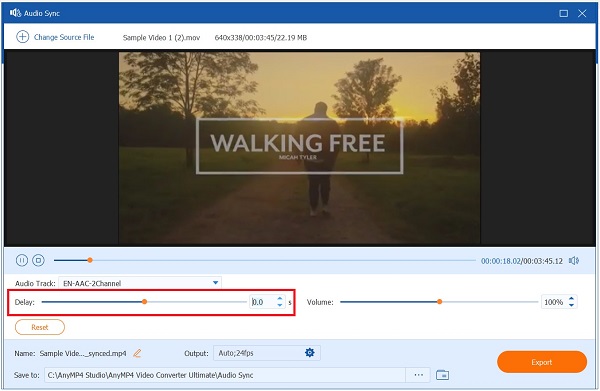
Task: Open the output folder icon
Action: (x=442, y=375)
